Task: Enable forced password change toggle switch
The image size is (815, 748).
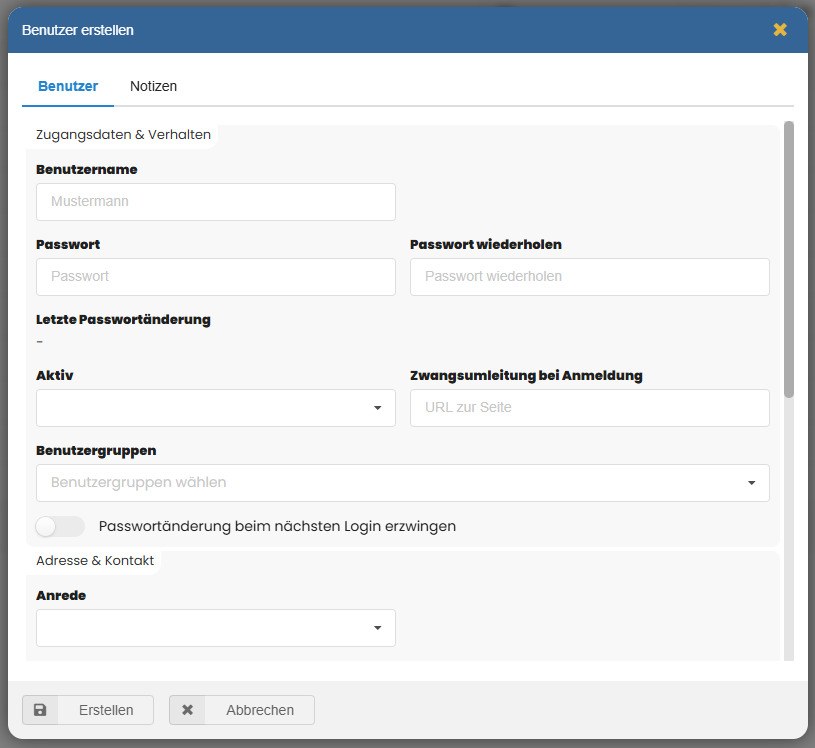Action: [x=59, y=526]
